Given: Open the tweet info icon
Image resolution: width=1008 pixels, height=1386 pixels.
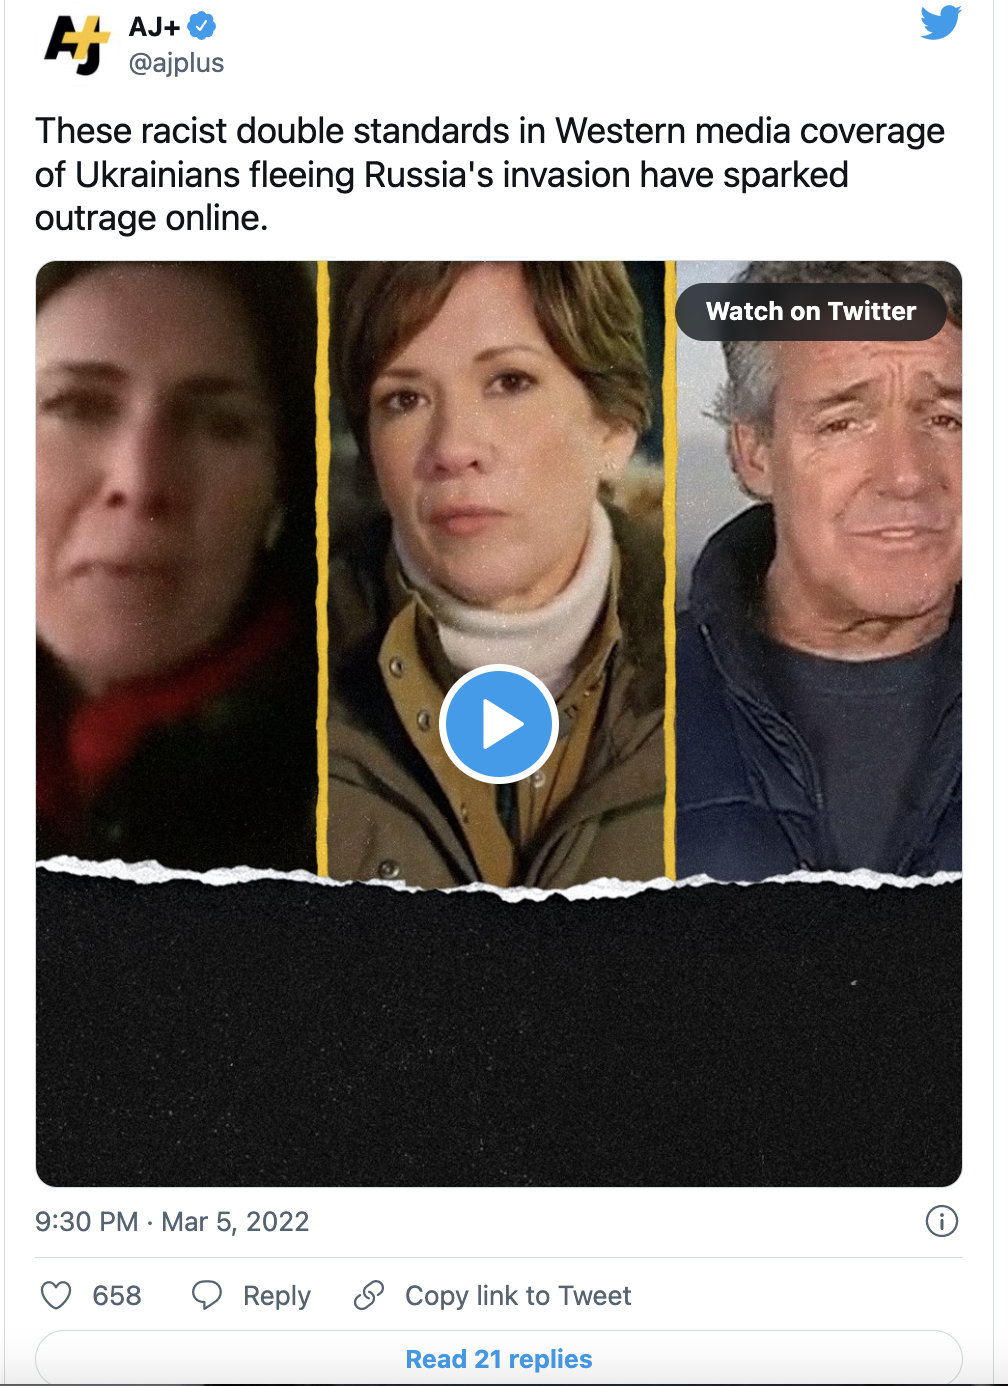Looking at the screenshot, I should coord(941,1221).
